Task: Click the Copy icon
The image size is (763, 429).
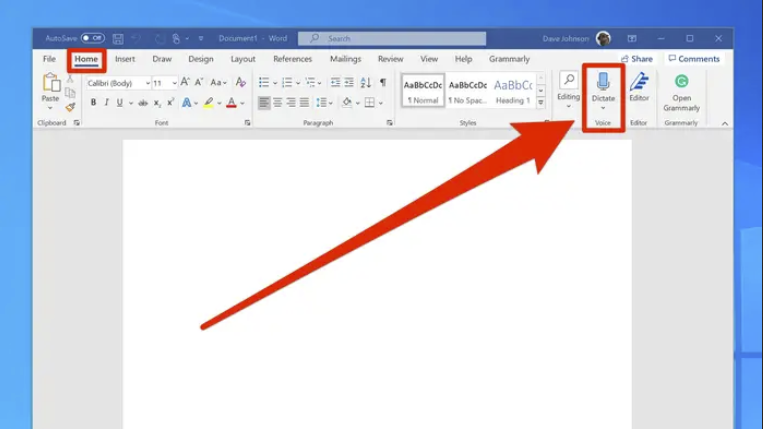Action: (70, 92)
